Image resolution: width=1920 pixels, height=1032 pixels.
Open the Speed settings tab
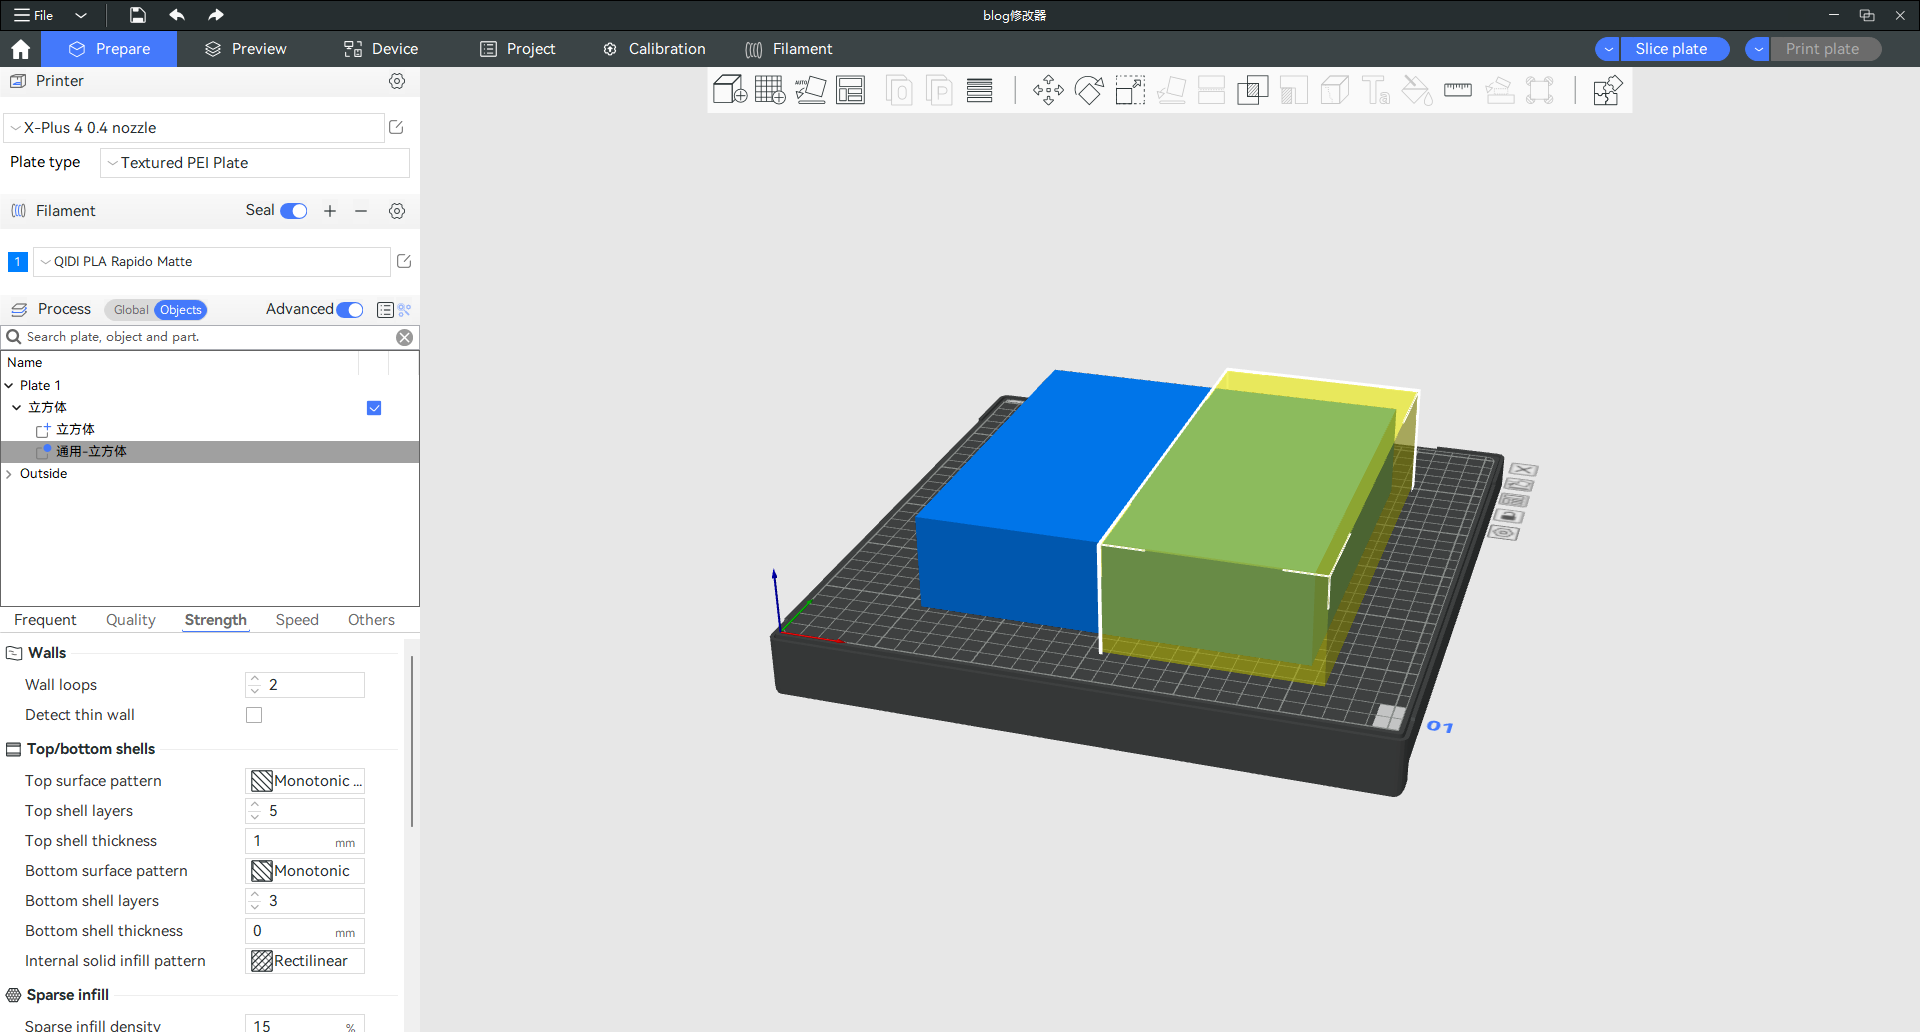point(297,620)
